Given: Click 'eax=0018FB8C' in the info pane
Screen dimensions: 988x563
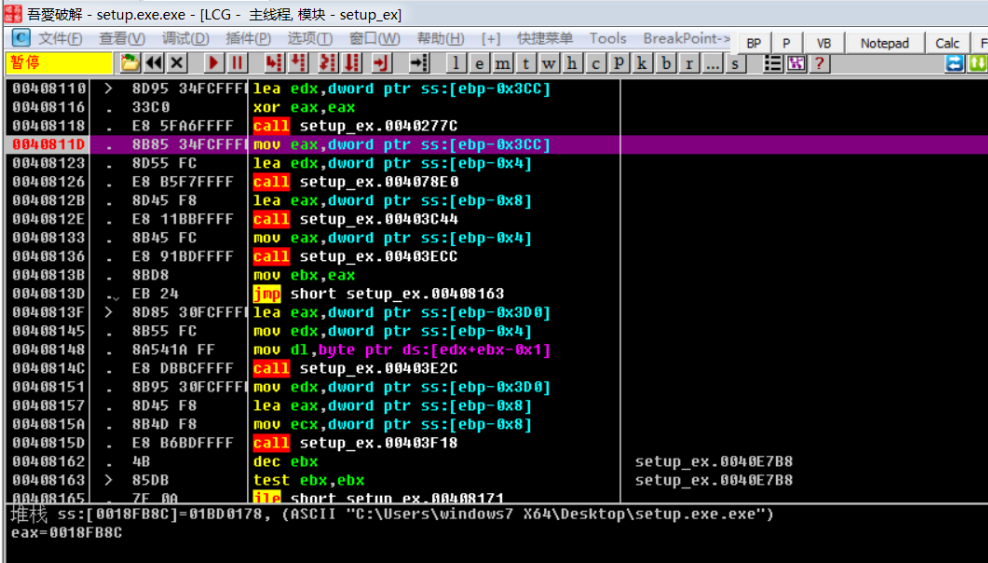Looking at the screenshot, I should (x=67, y=533).
